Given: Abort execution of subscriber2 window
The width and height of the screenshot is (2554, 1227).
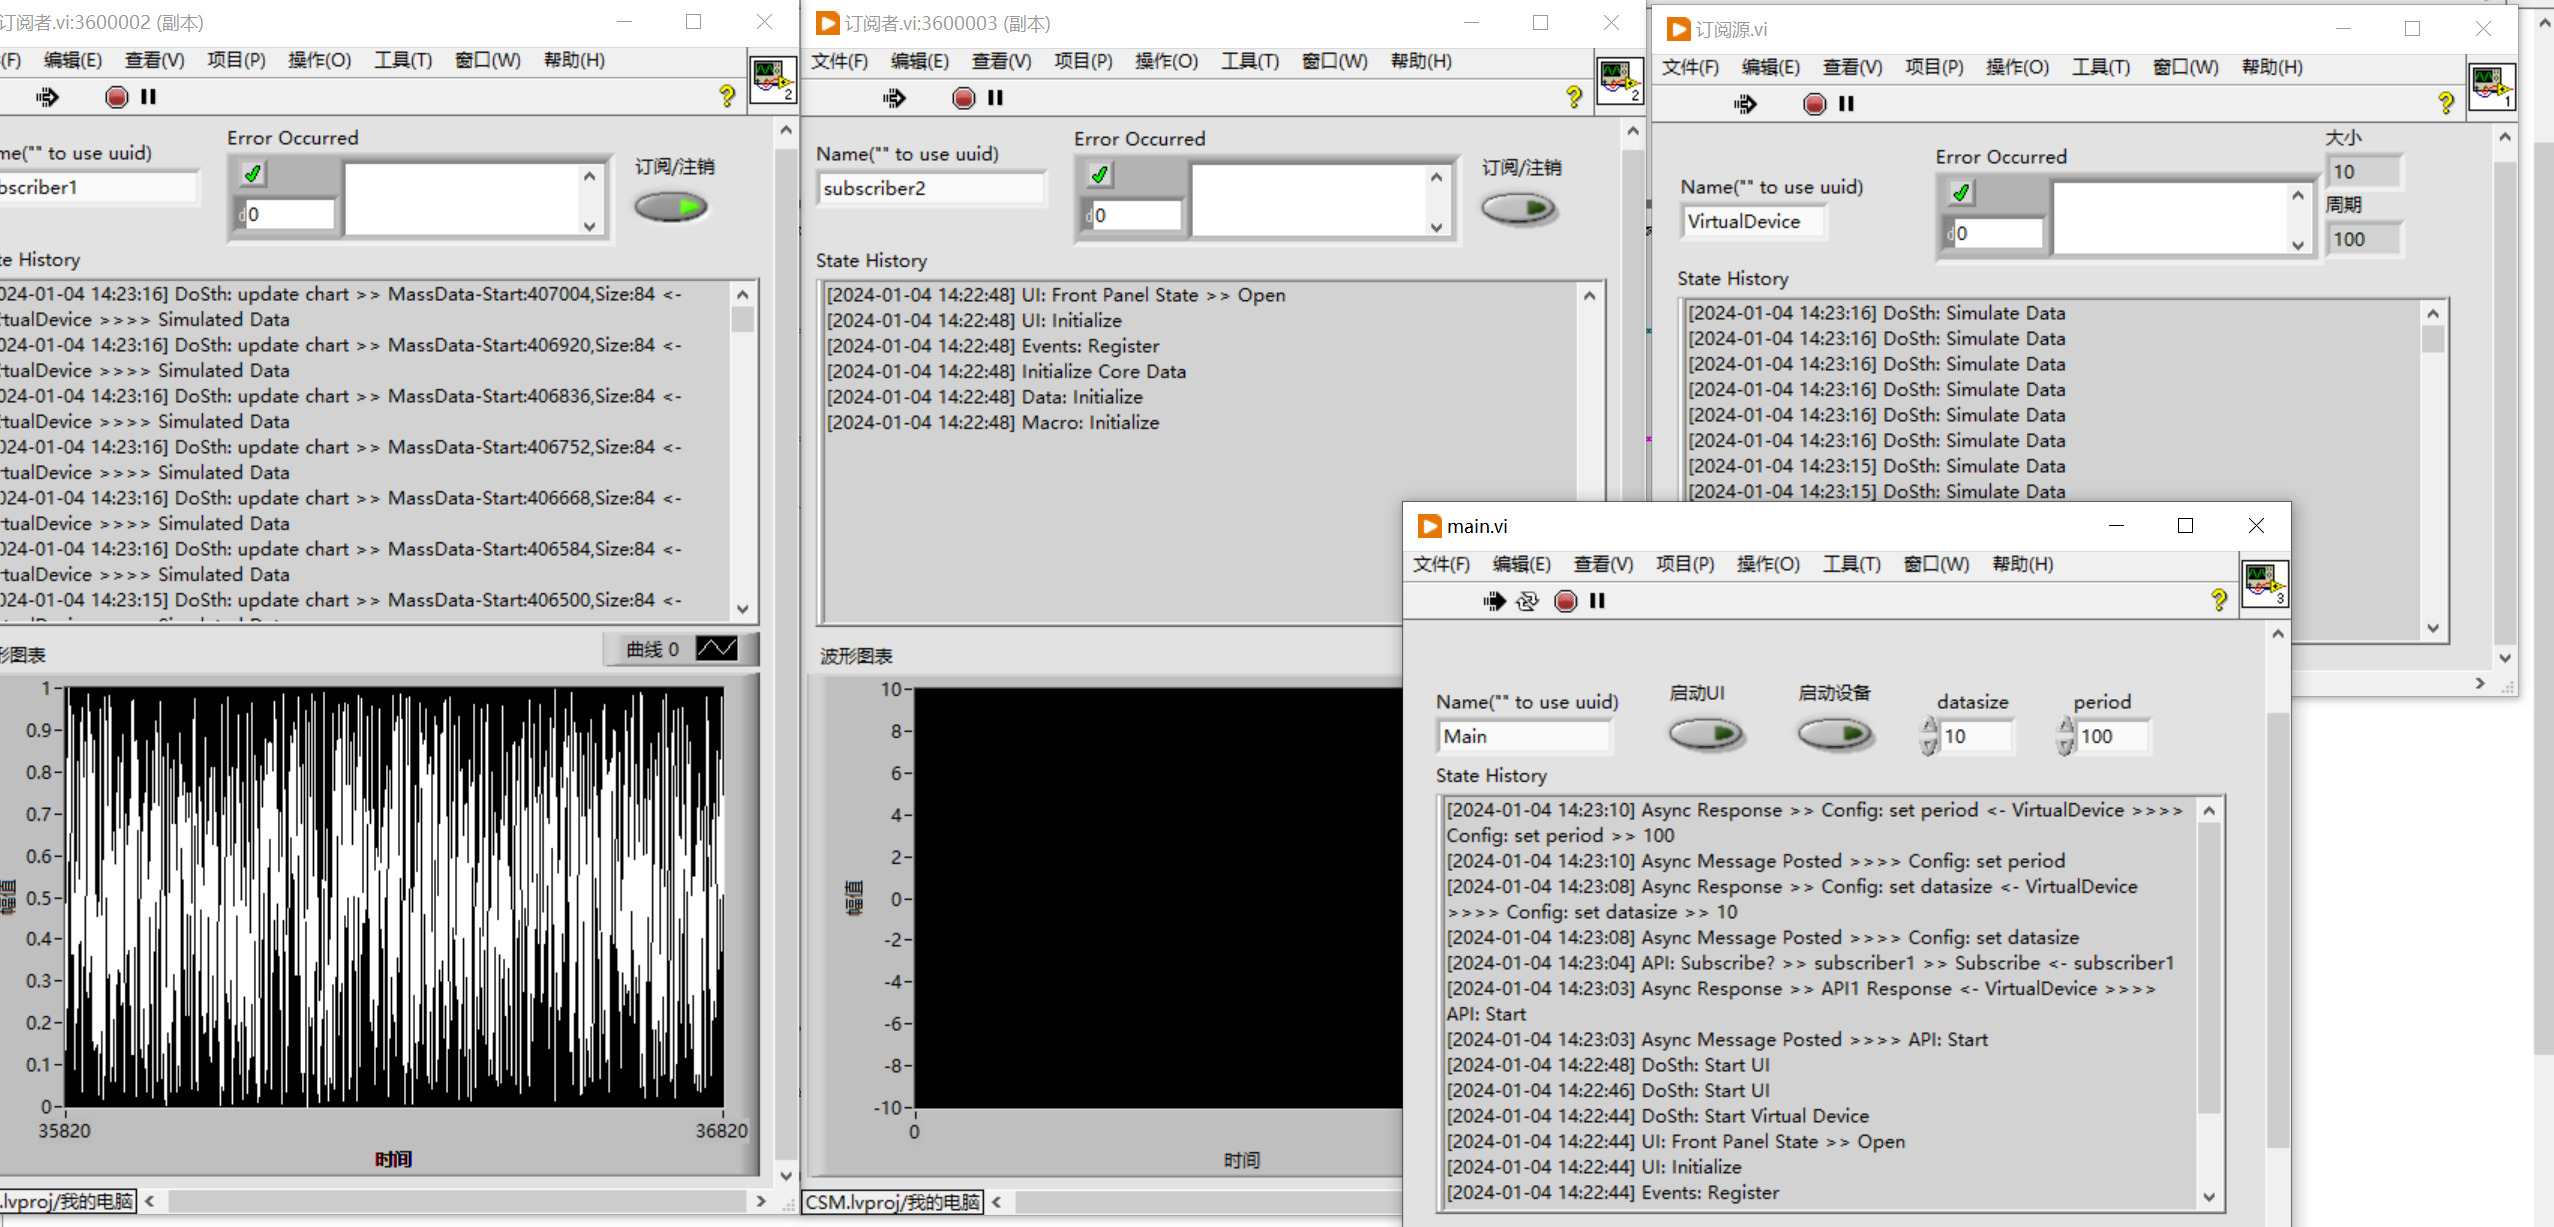Looking at the screenshot, I should tap(964, 98).
